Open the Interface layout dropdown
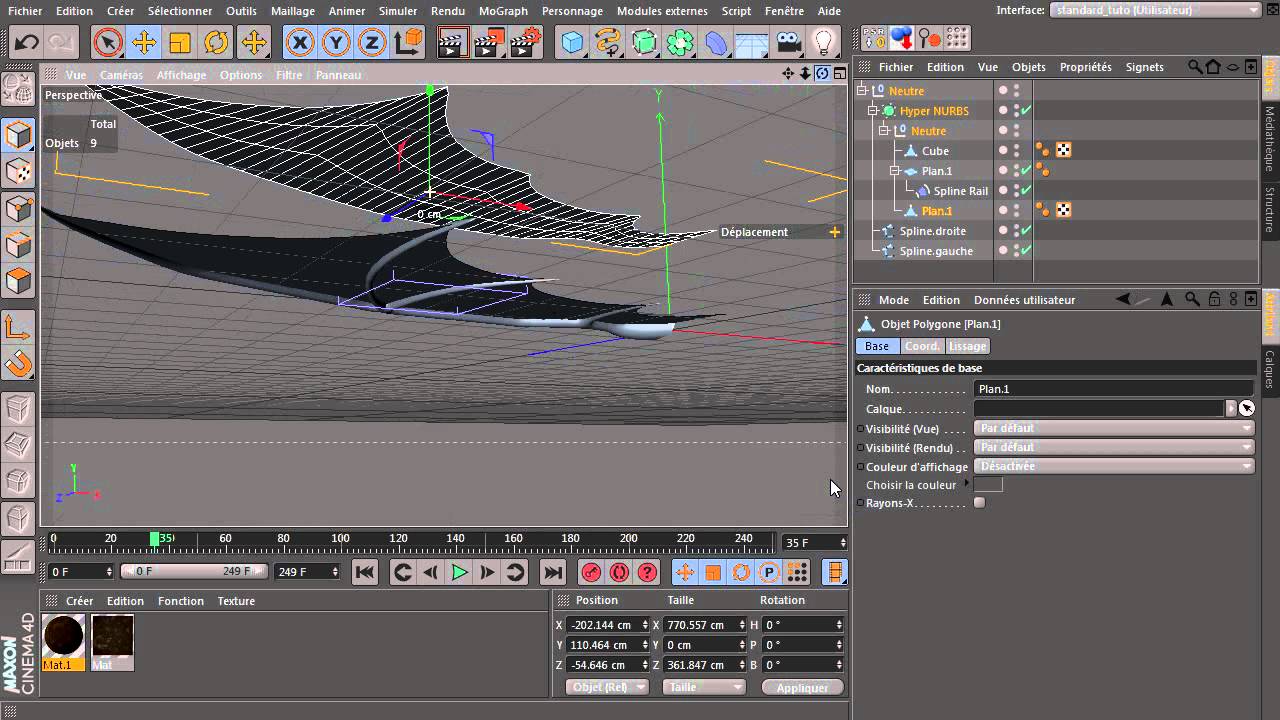1280x720 pixels. (x=1155, y=10)
